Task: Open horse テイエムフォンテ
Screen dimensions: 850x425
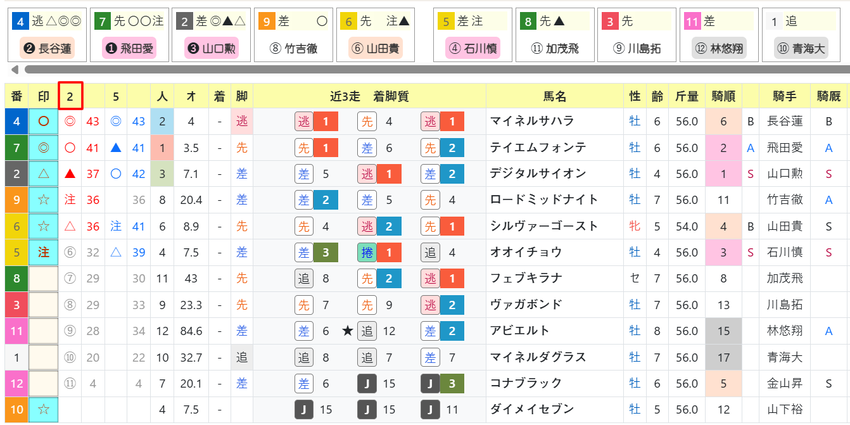Action: 537,147
